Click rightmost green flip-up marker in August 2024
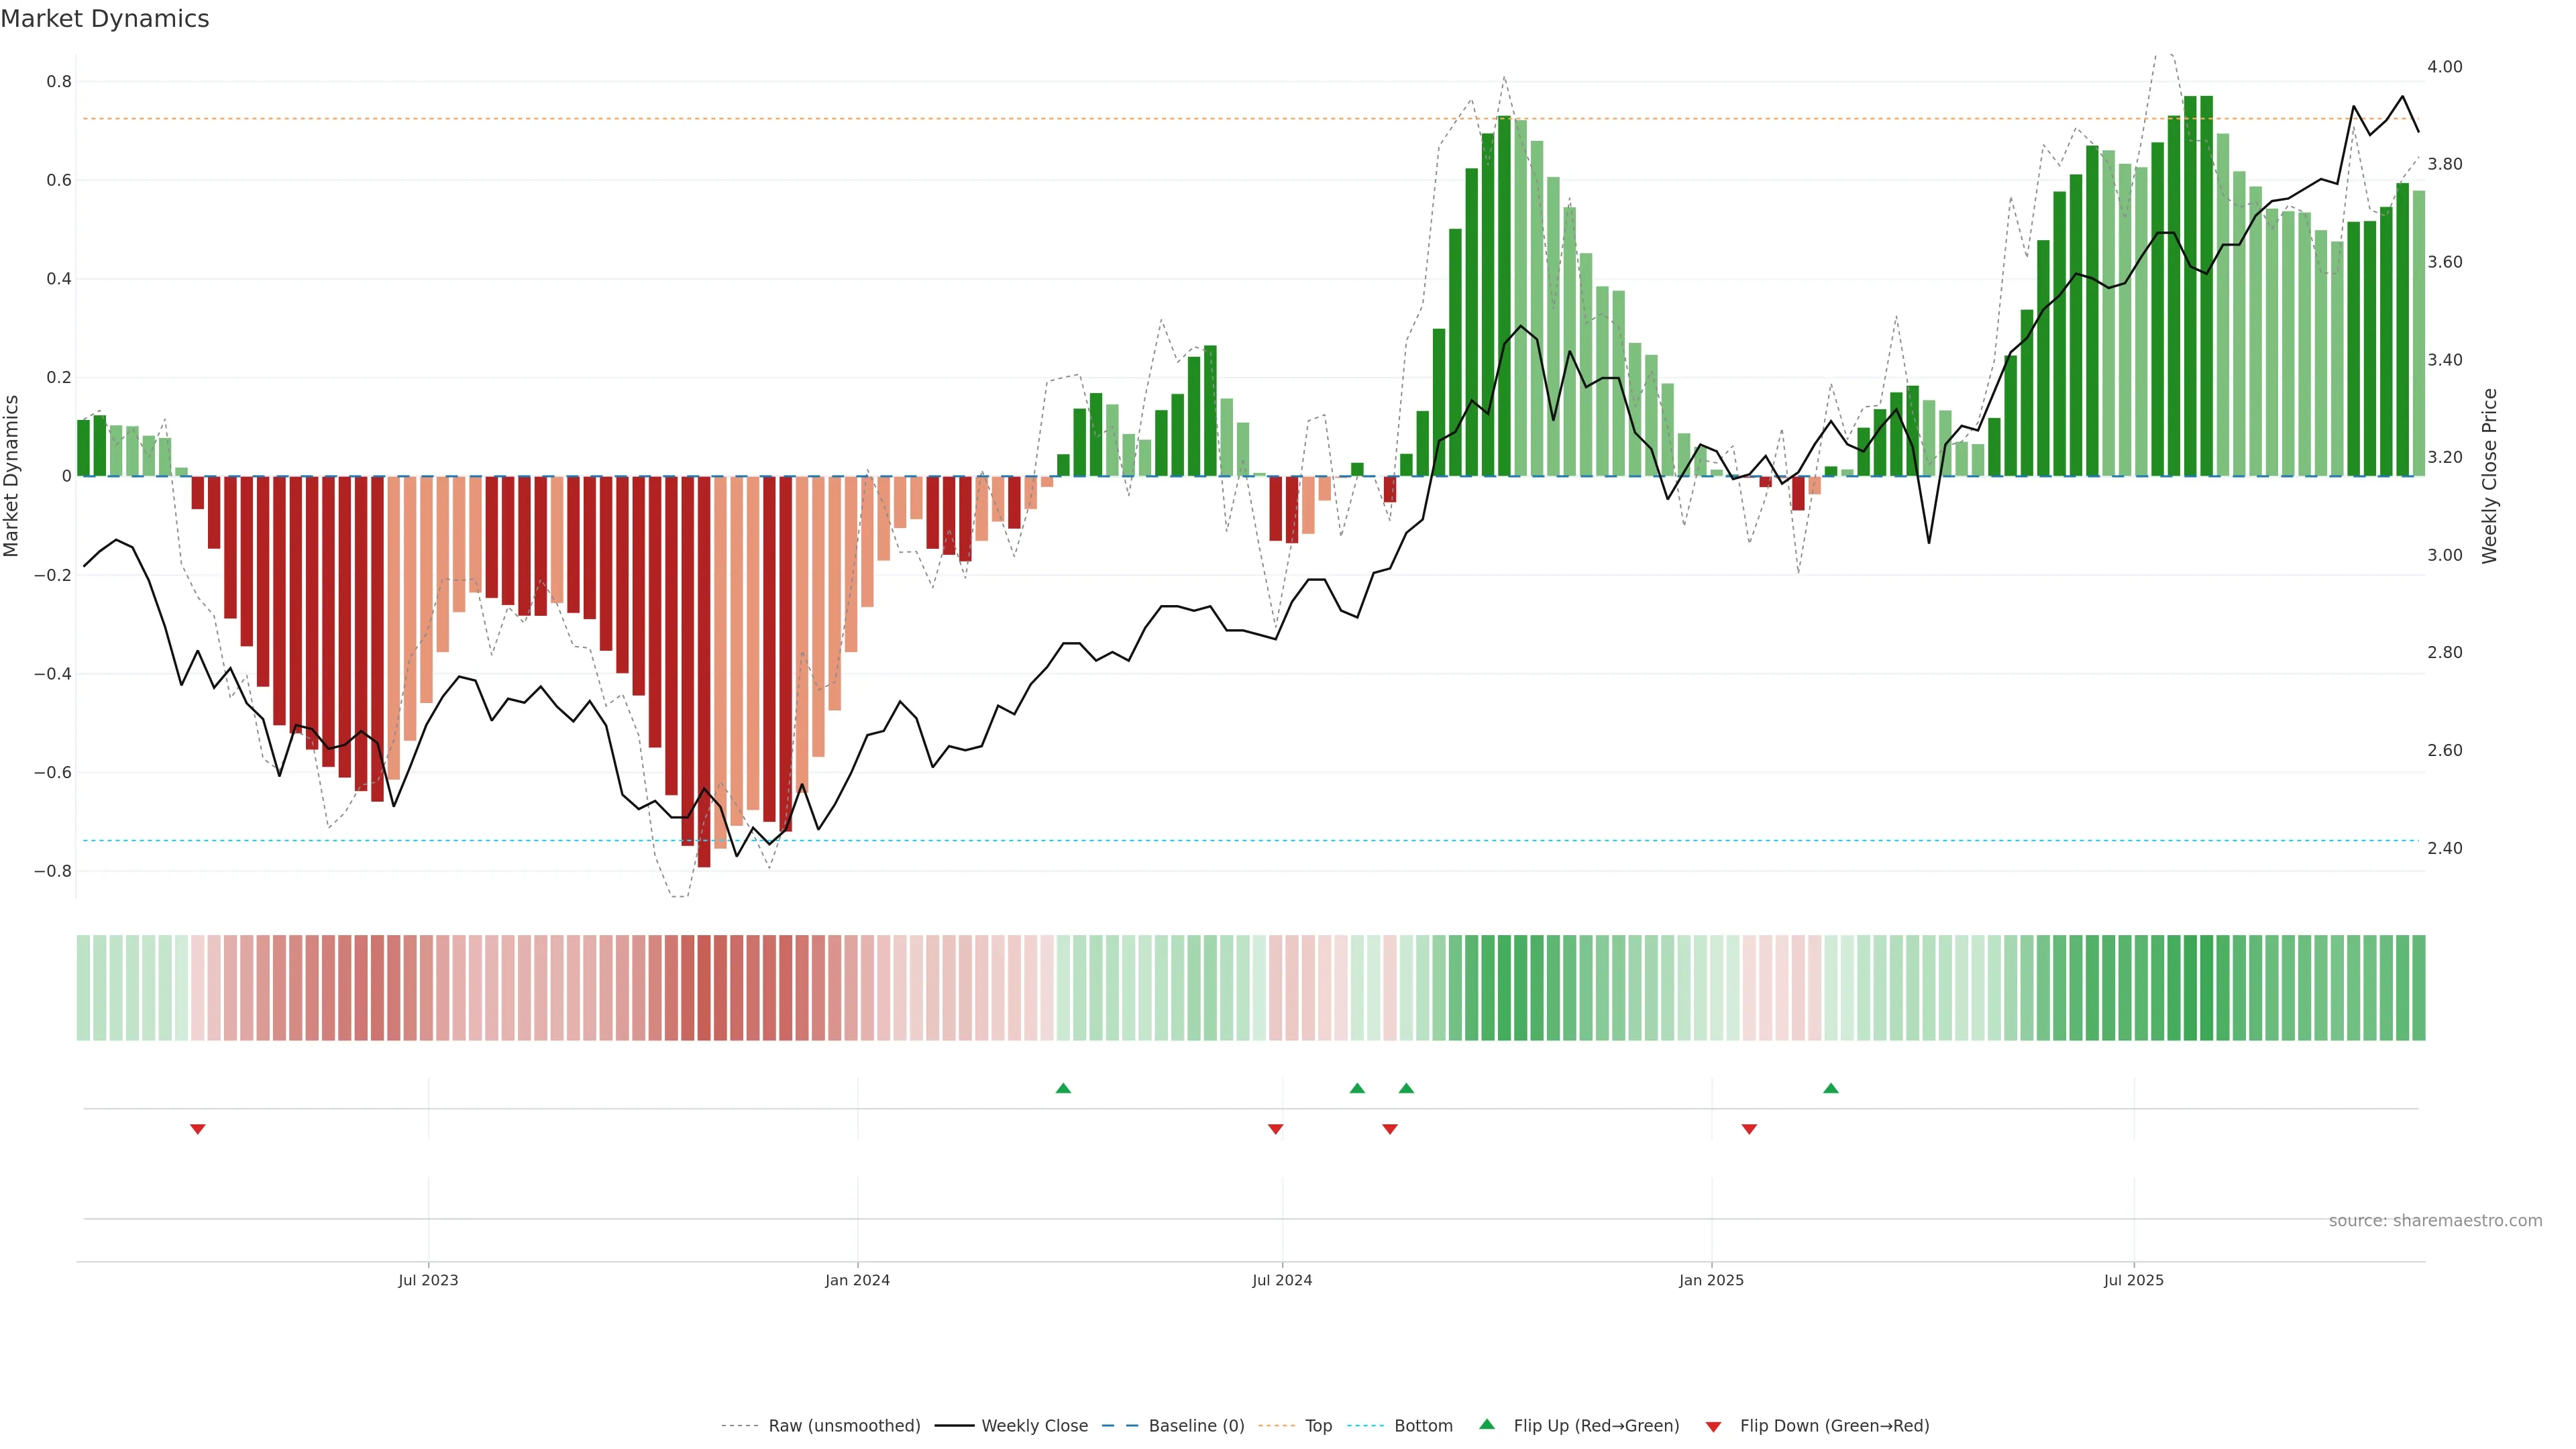The image size is (2576, 1449). tap(1406, 1088)
